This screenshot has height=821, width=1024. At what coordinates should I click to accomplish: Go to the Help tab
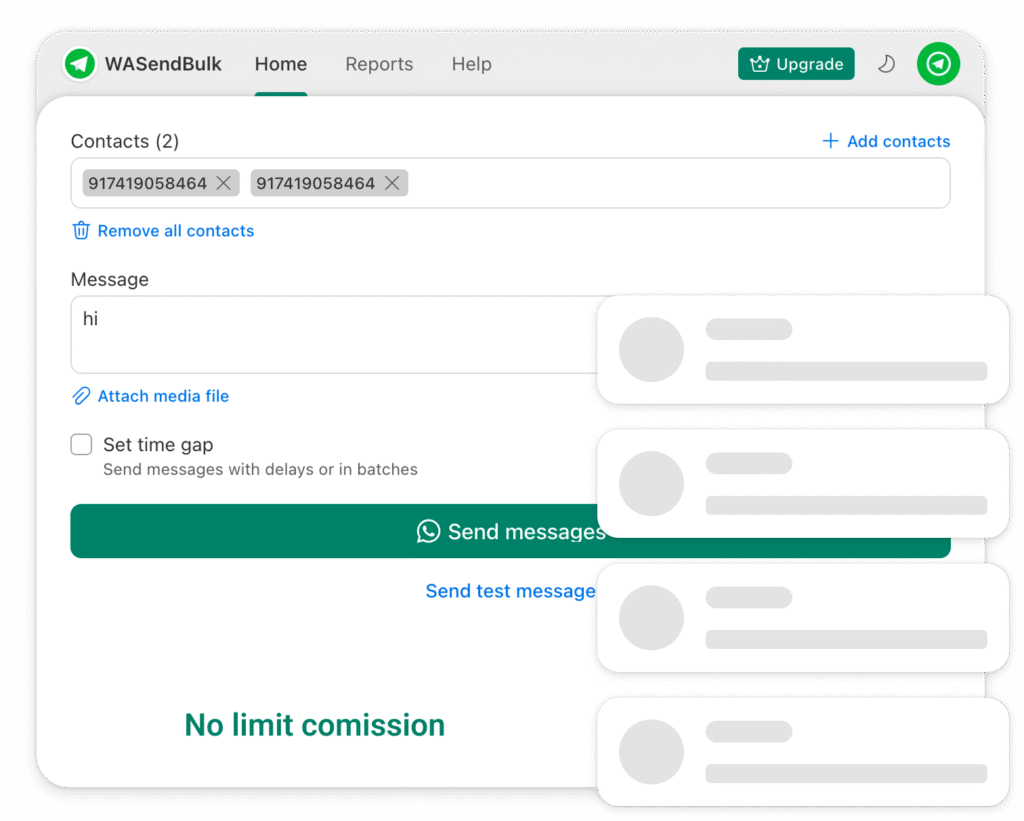click(x=471, y=64)
